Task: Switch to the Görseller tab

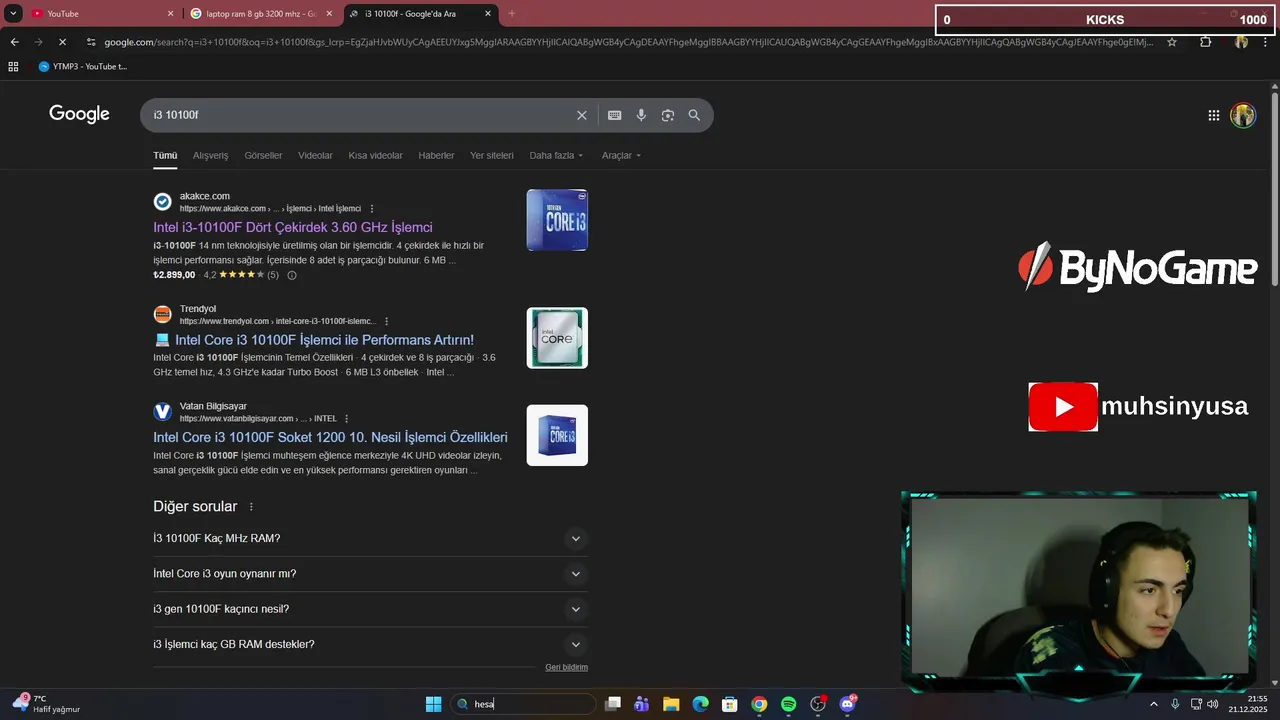Action: pos(263,156)
